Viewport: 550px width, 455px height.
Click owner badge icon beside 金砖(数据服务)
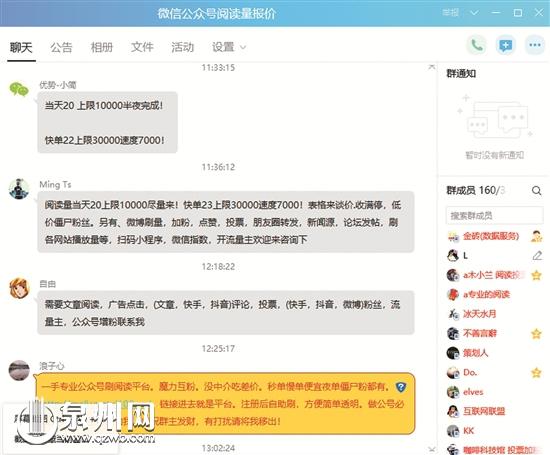536,236
